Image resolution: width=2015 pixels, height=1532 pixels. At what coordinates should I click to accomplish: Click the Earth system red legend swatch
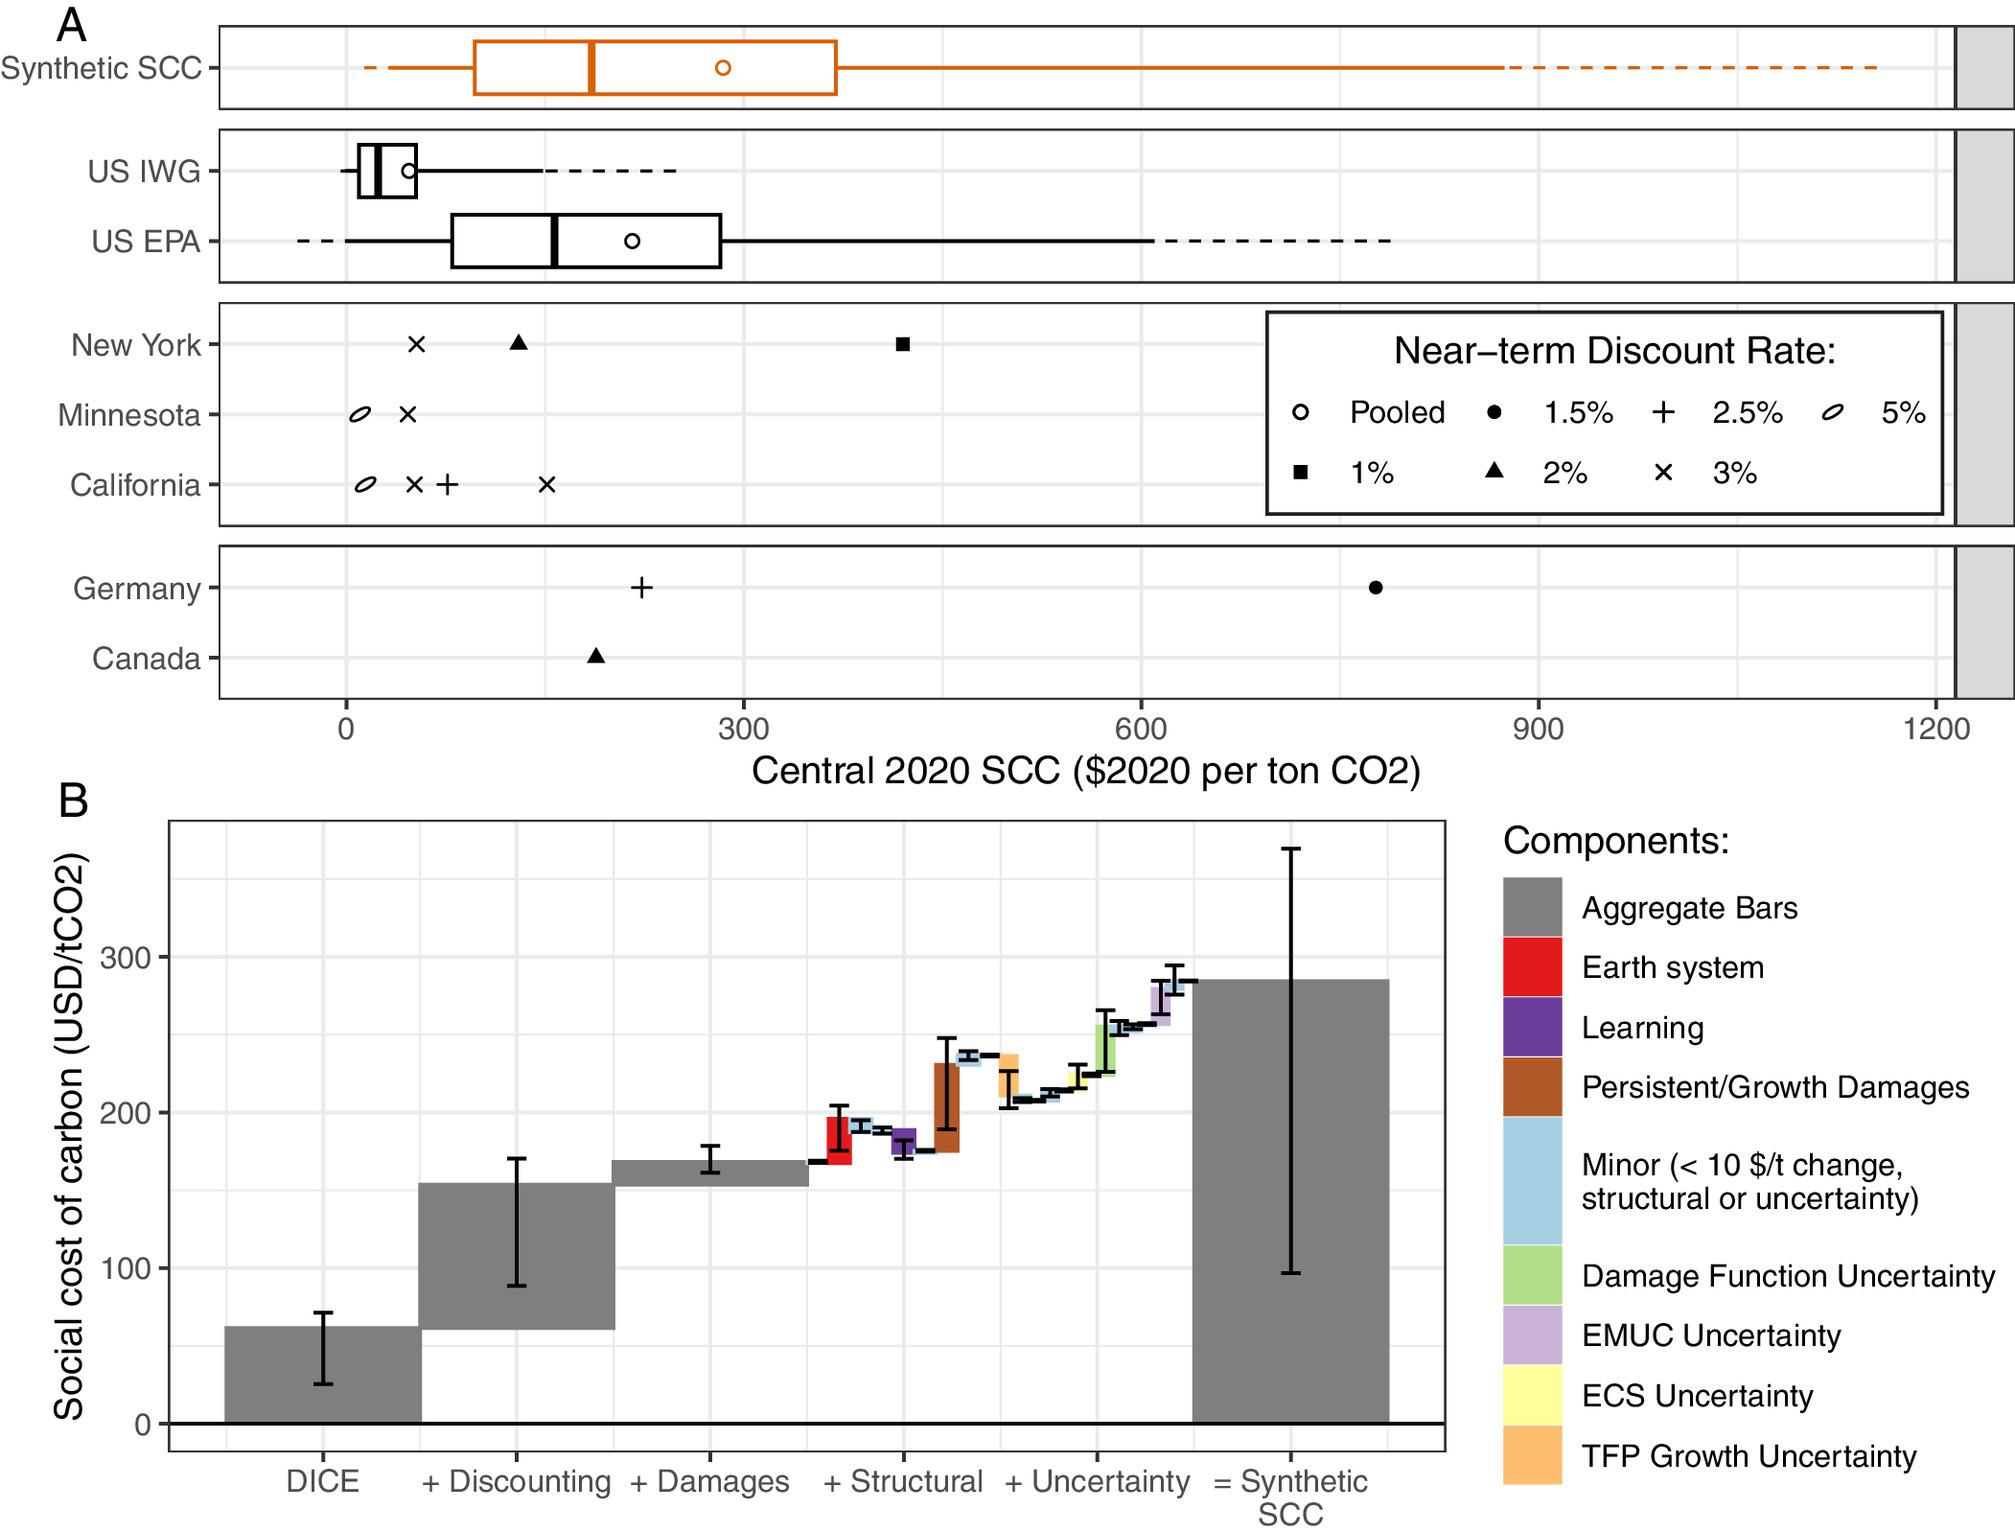pyautogui.click(x=1532, y=967)
